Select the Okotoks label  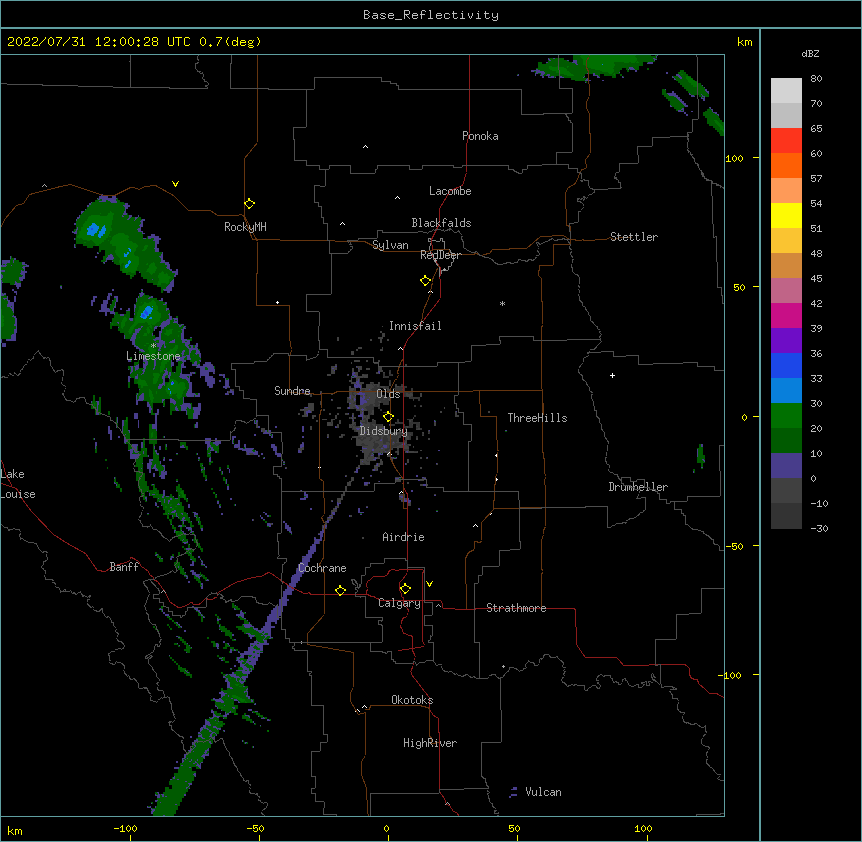tap(412, 700)
